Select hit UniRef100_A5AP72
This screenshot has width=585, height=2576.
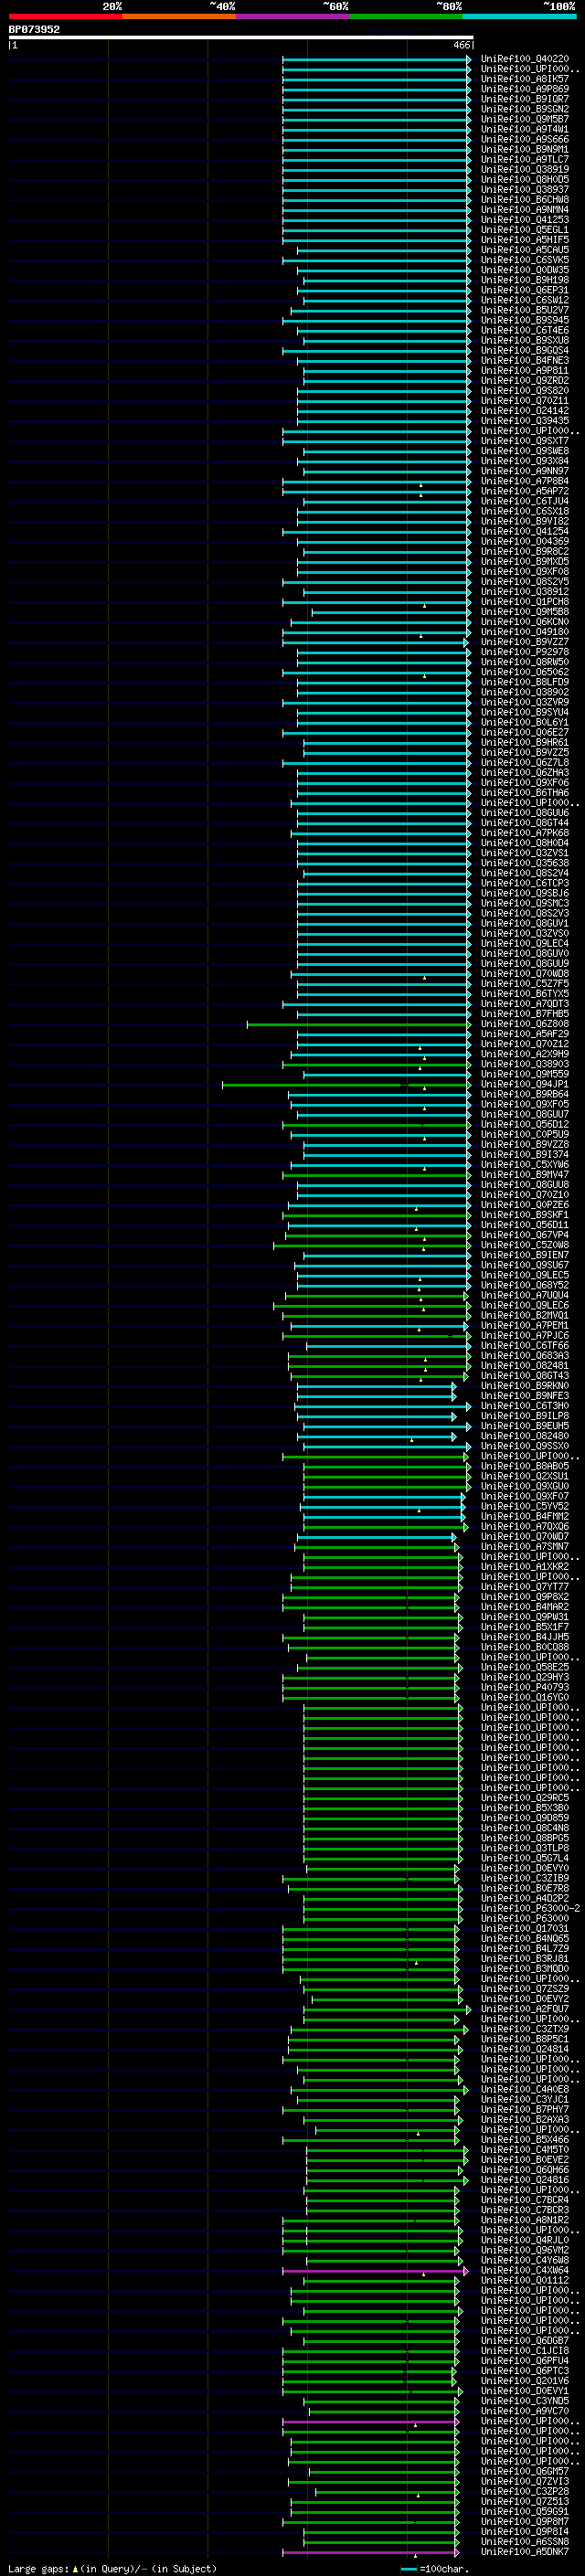pyautogui.click(x=525, y=491)
